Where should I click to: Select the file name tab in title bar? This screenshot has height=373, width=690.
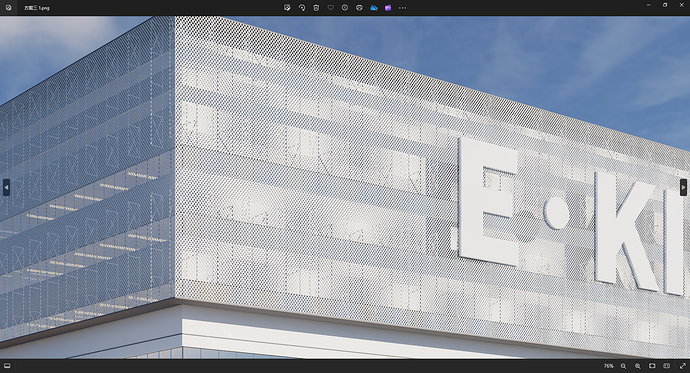coord(37,8)
